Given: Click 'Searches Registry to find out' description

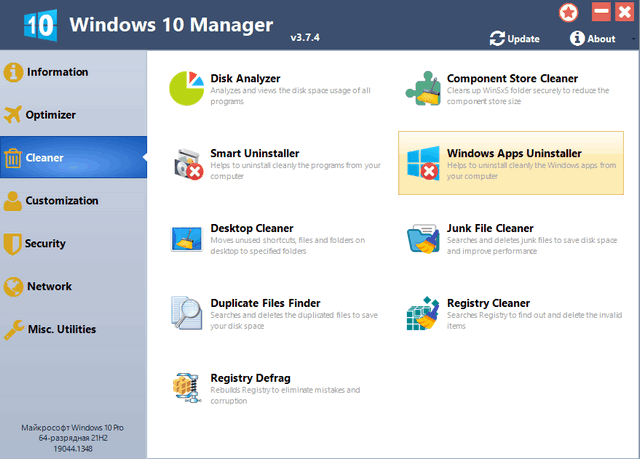Looking at the screenshot, I should [534, 320].
